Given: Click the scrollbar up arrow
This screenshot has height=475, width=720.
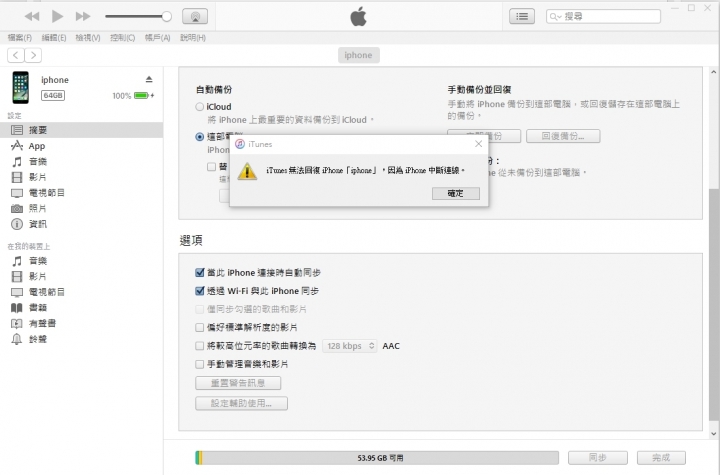Looking at the screenshot, I should coord(713,72).
